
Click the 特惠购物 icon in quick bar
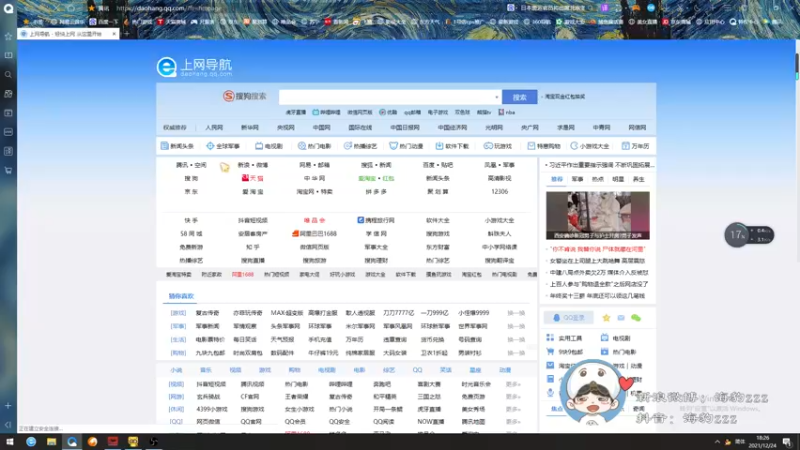click(x=531, y=146)
